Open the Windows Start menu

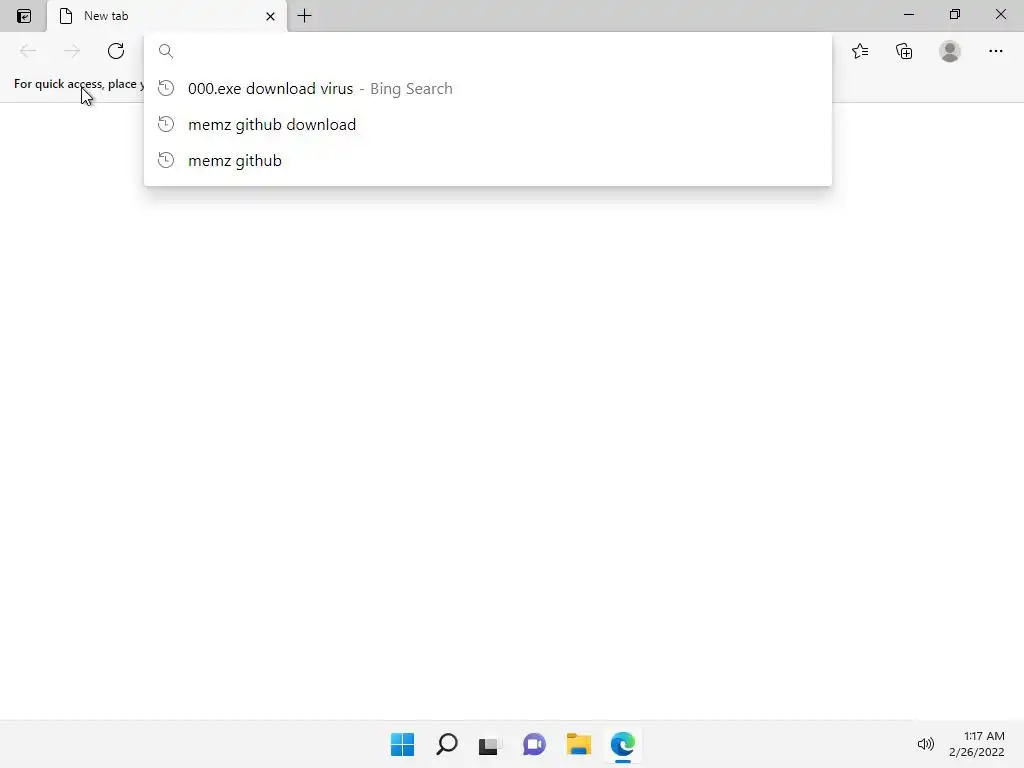[402, 744]
